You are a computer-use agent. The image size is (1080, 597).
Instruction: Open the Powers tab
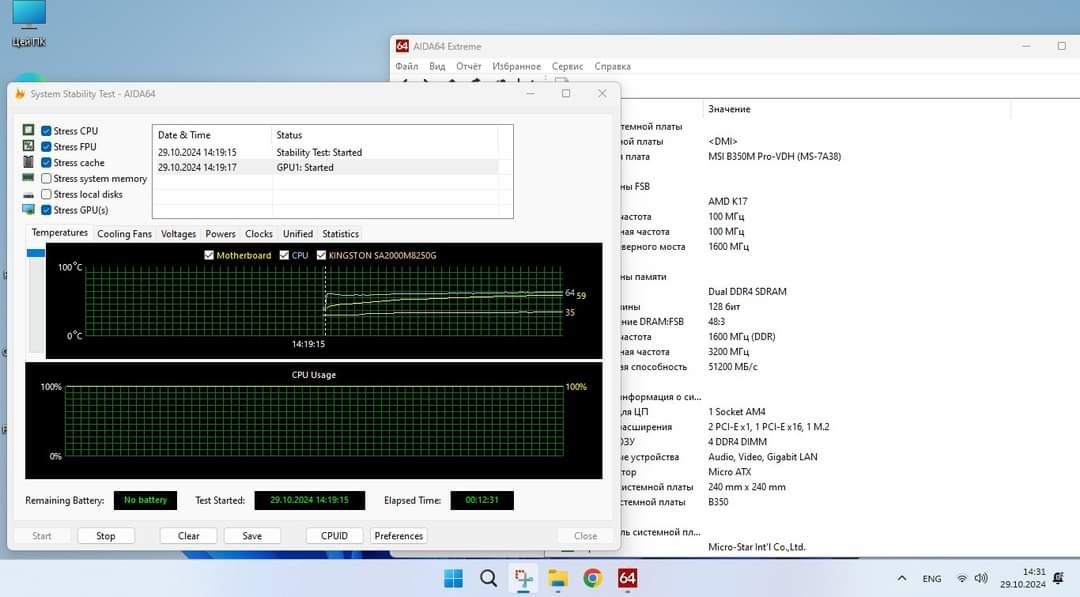(x=220, y=234)
